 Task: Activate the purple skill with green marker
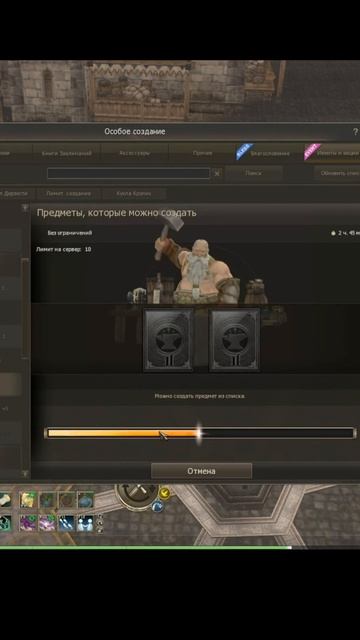(x=29, y=523)
